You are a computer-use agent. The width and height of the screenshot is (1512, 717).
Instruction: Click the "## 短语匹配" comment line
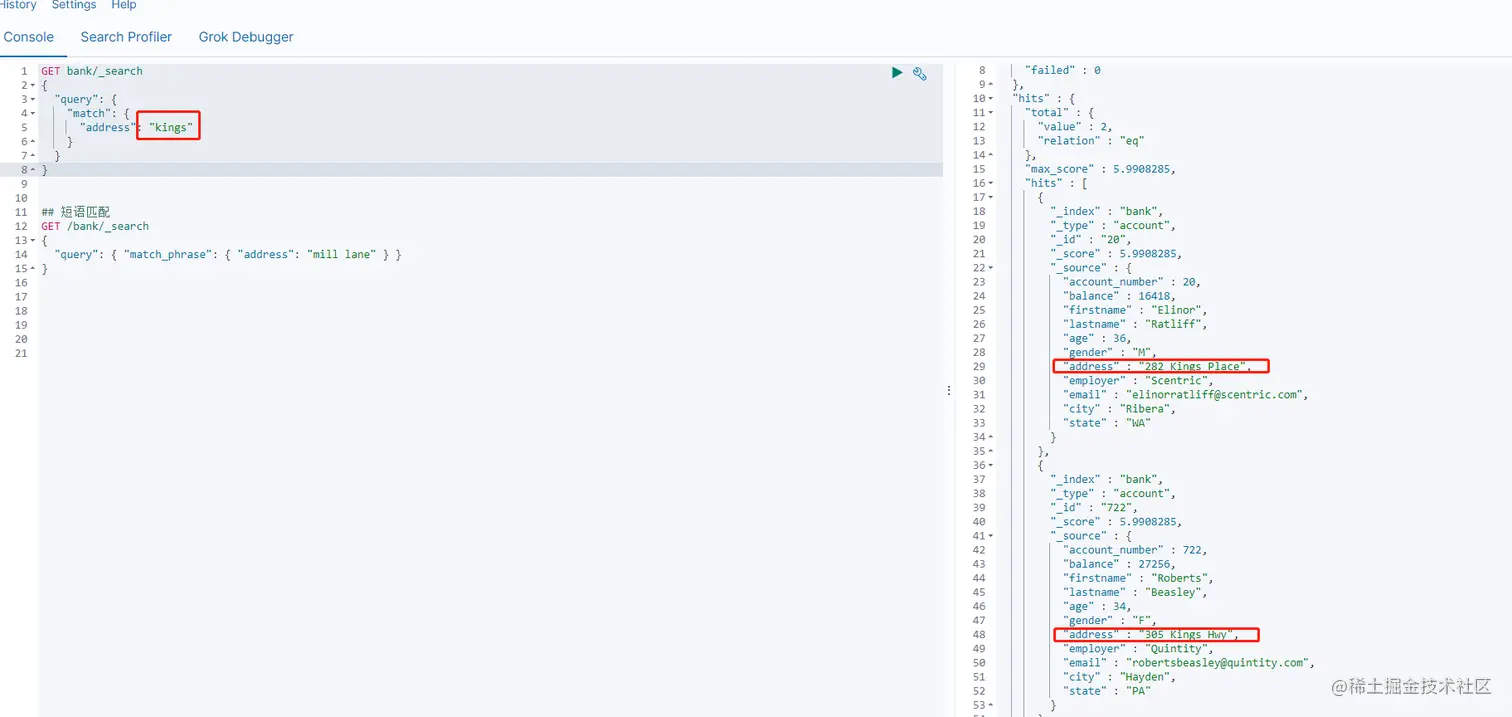coord(75,212)
